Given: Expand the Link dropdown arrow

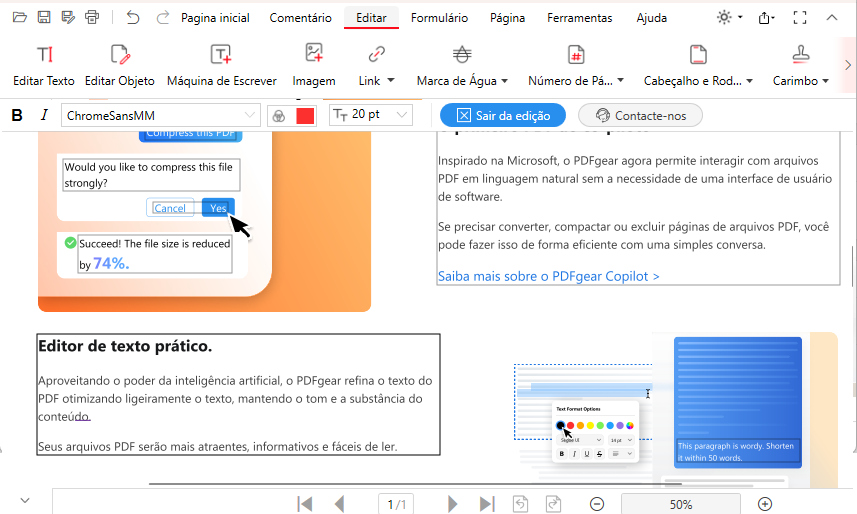Looking at the screenshot, I should 391,80.
